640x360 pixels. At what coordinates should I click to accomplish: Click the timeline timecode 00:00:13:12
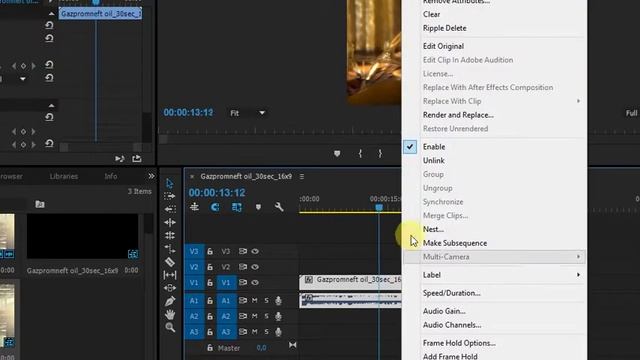coord(217,193)
